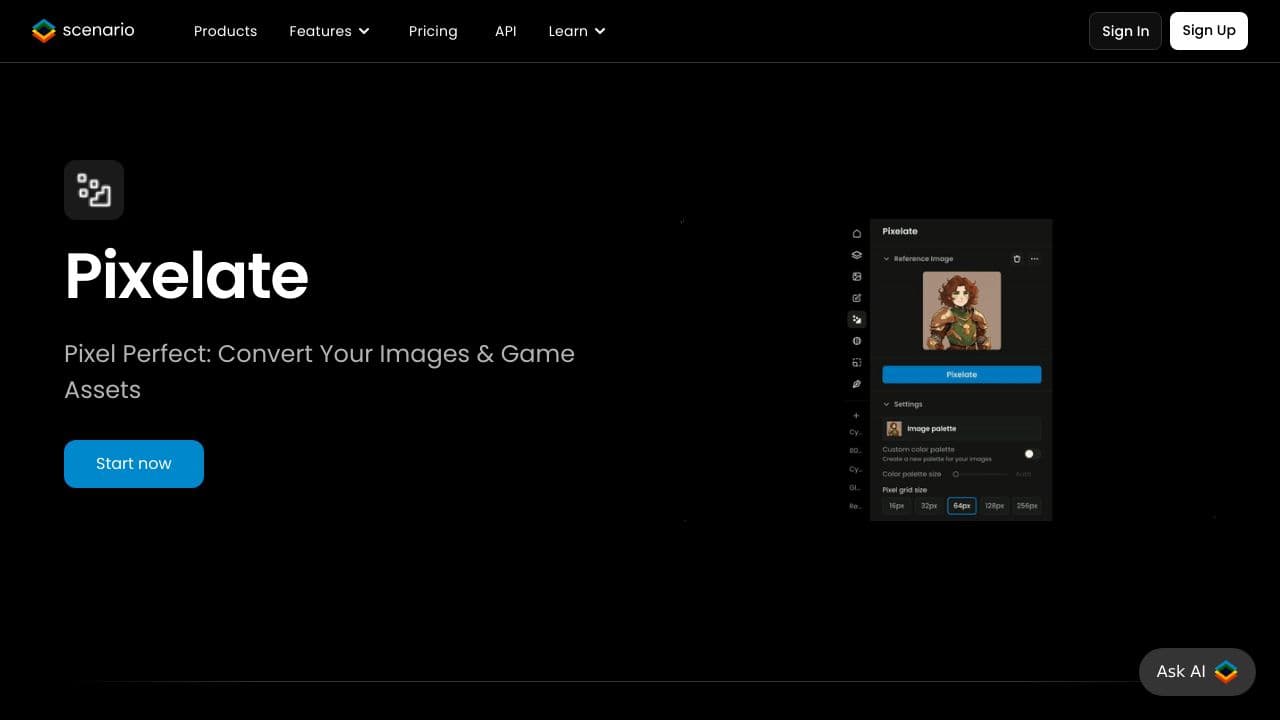The image size is (1280, 720).
Task: Click the Scenario logo
Action: (83, 31)
